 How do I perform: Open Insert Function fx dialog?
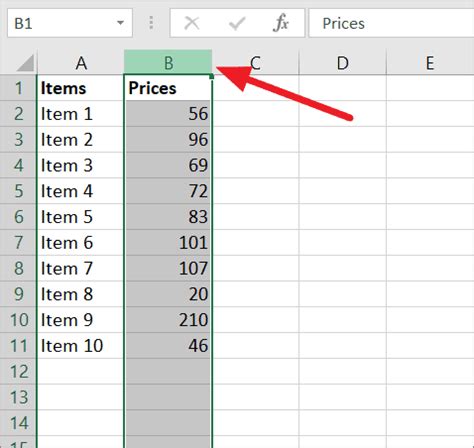pyautogui.click(x=281, y=23)
